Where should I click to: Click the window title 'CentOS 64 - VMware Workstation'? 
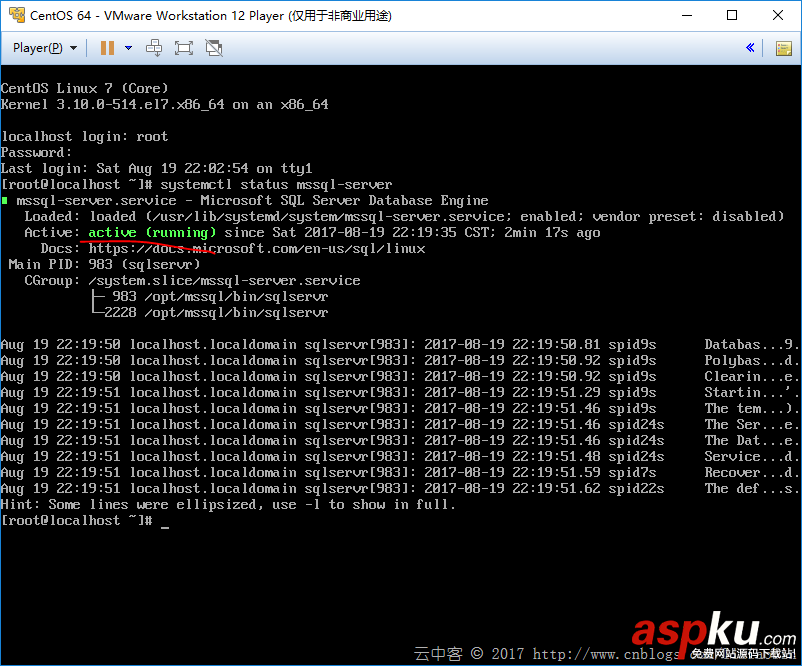(x=211, y=15)
